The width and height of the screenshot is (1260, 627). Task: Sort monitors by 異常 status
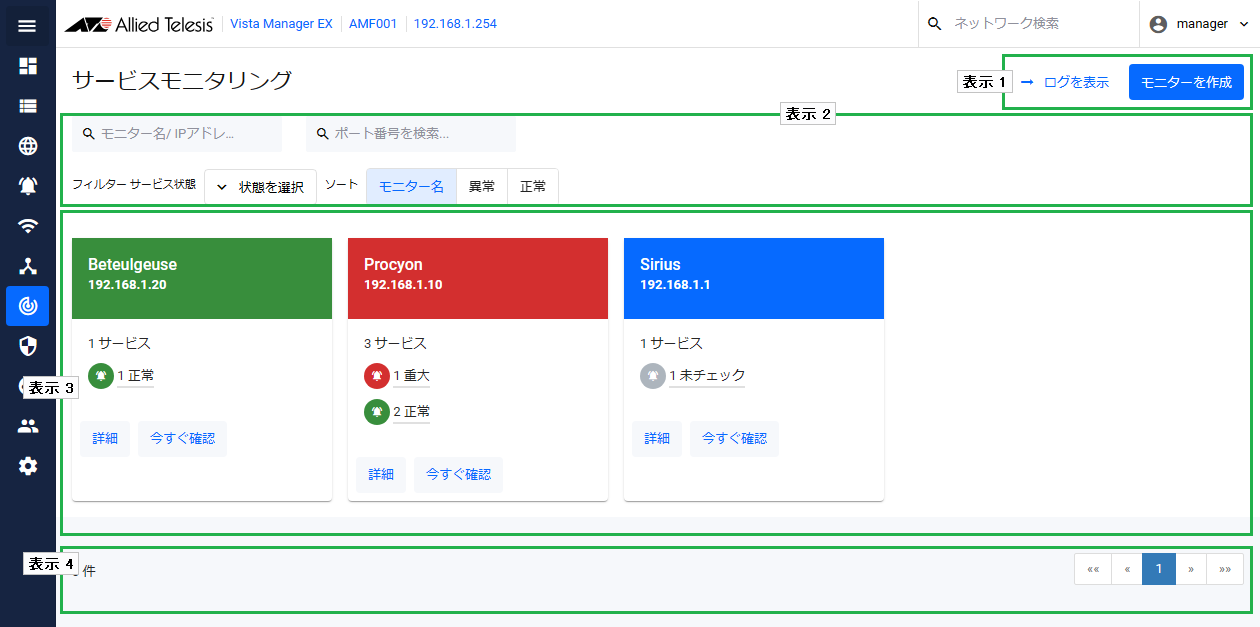(x=482, y=187)
